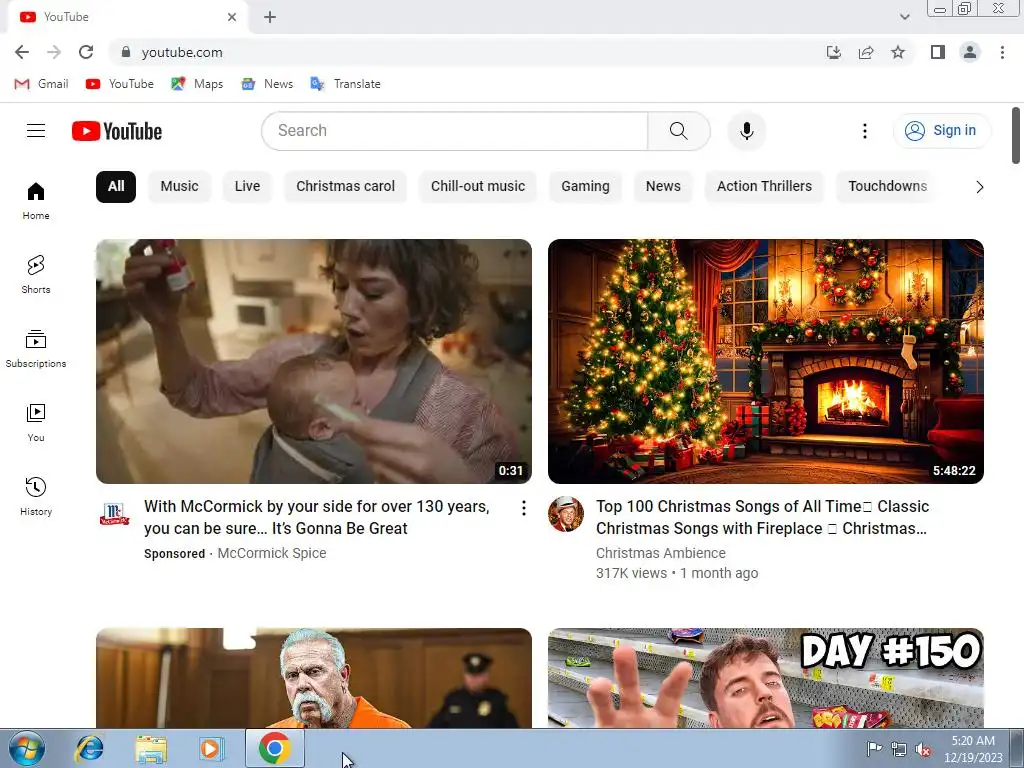Screen dimensions: 1024x768
Task: Select the Live filter chip
Action: (247, 187)
